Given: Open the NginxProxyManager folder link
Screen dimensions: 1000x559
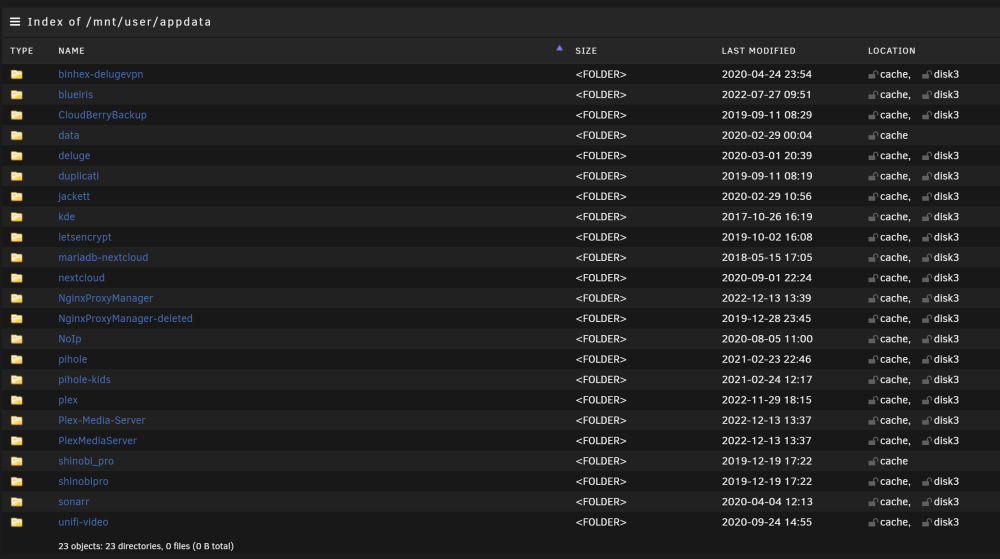Looking at the screenshot, I should [105, 298].
